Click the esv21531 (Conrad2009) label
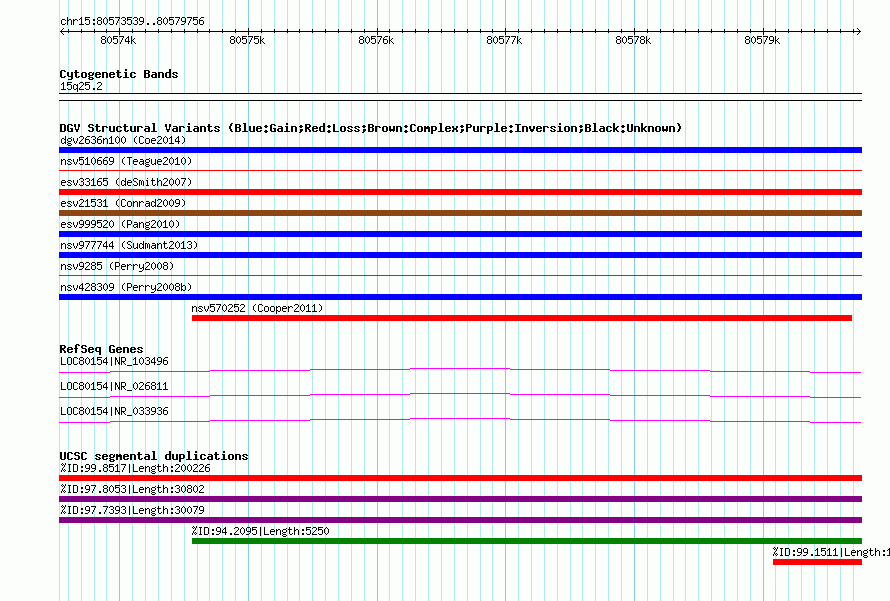The width and height of the screenshot is (890, 601). 123,203
